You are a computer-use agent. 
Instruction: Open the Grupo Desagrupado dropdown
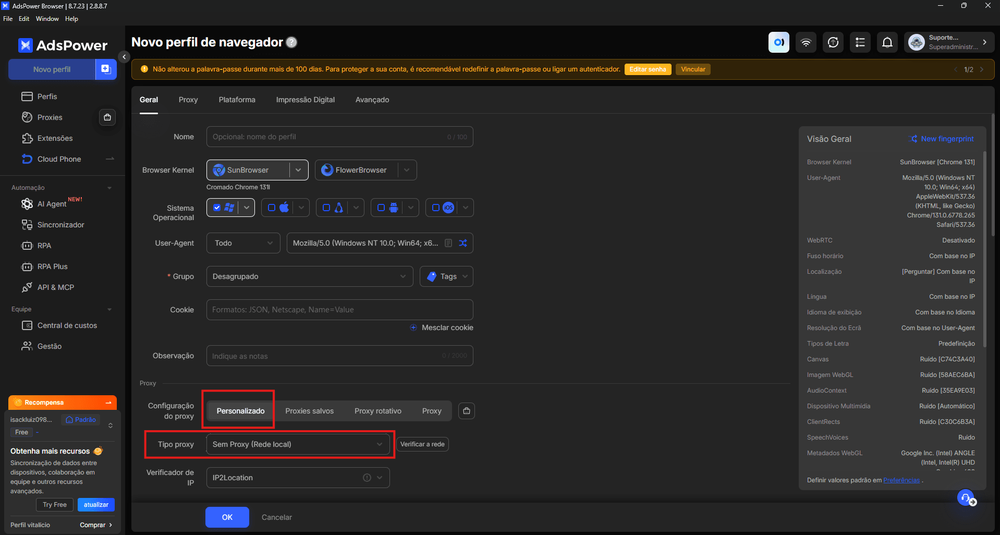click(309, 276)
